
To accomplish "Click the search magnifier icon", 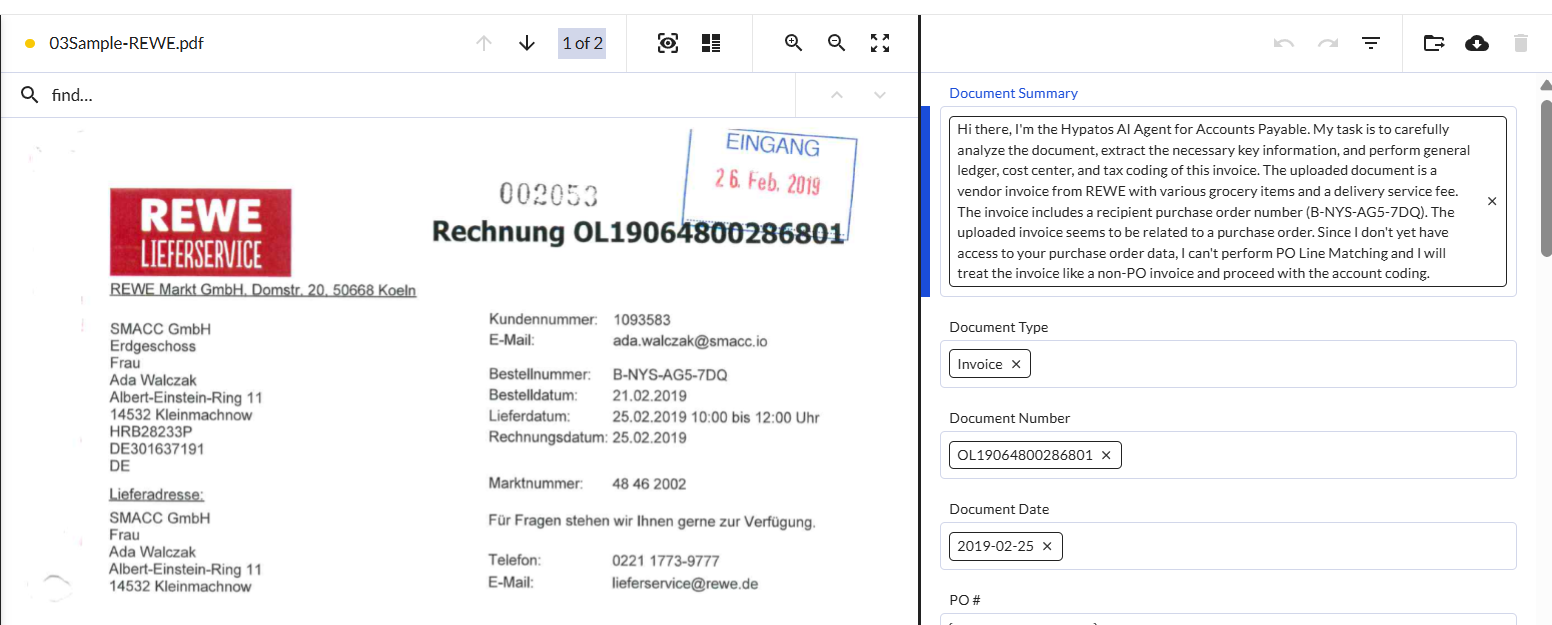I will [30, 95].
